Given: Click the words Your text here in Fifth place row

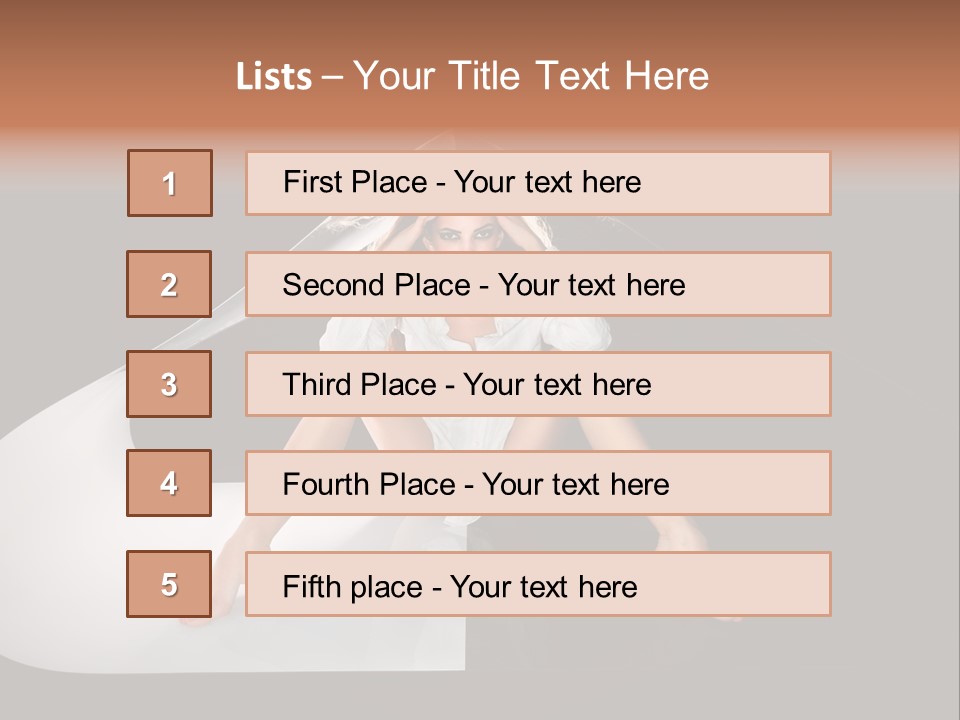Looking at the screenshot, I should coord(543,586).
